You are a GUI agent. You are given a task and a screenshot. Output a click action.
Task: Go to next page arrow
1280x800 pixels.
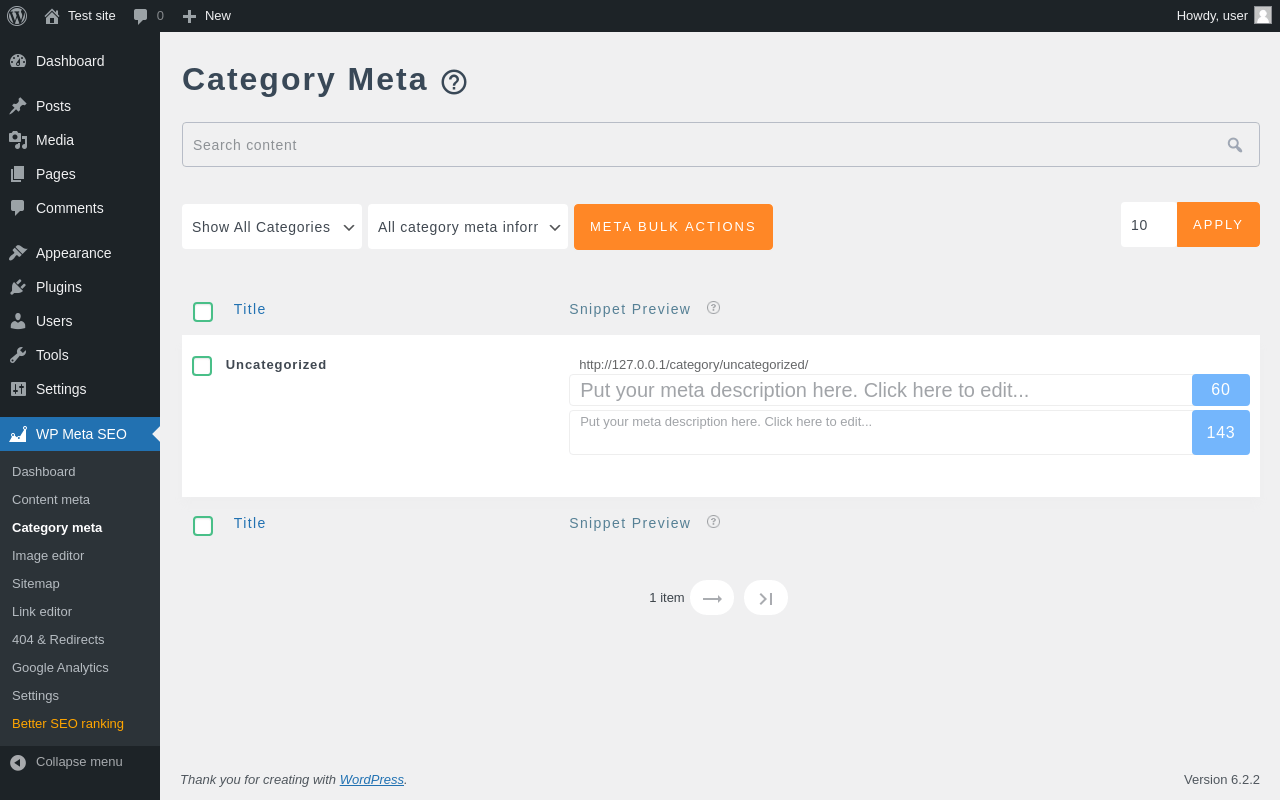[712, 598]
